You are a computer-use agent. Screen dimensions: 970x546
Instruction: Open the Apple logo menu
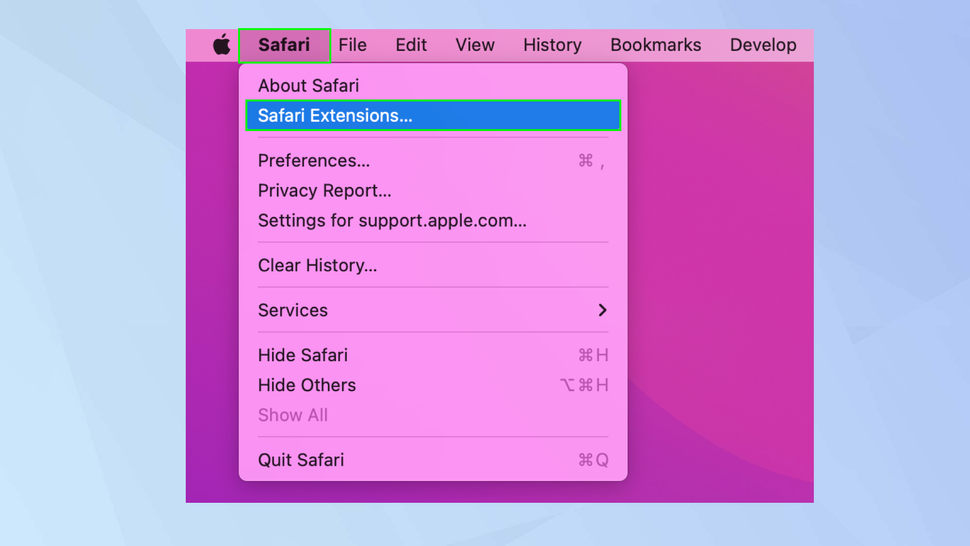coord(221,45)
